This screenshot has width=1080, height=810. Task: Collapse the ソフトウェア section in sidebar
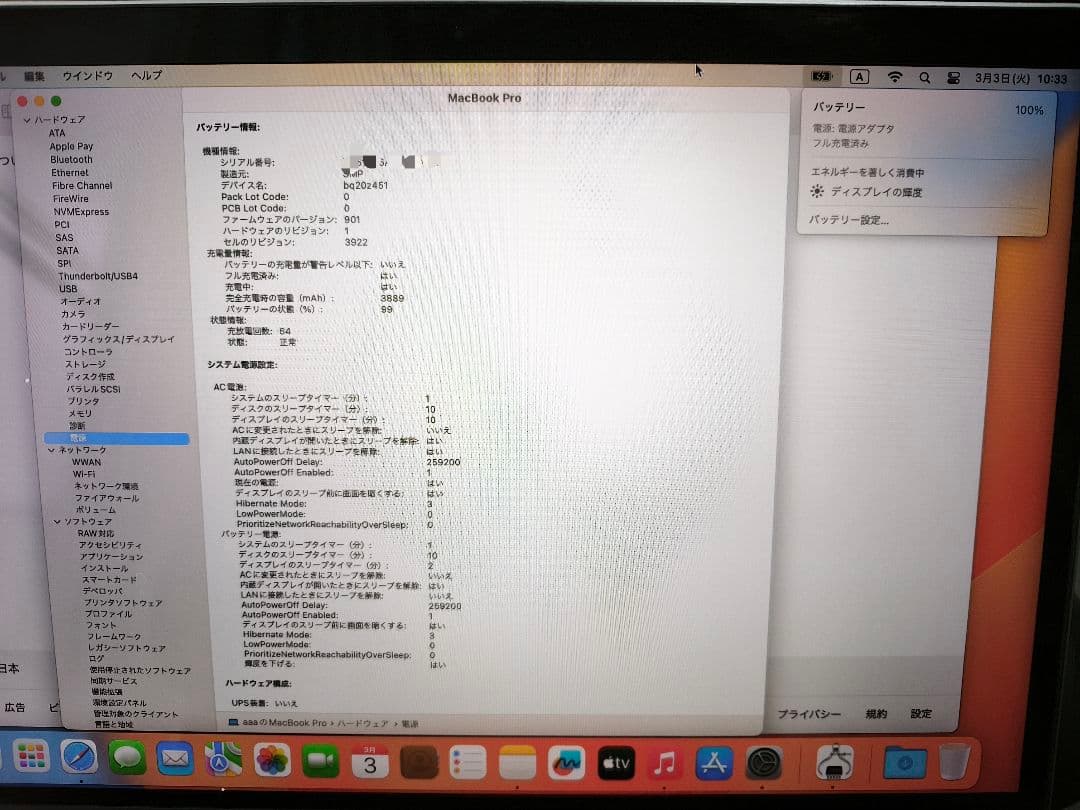click(57, 521)
